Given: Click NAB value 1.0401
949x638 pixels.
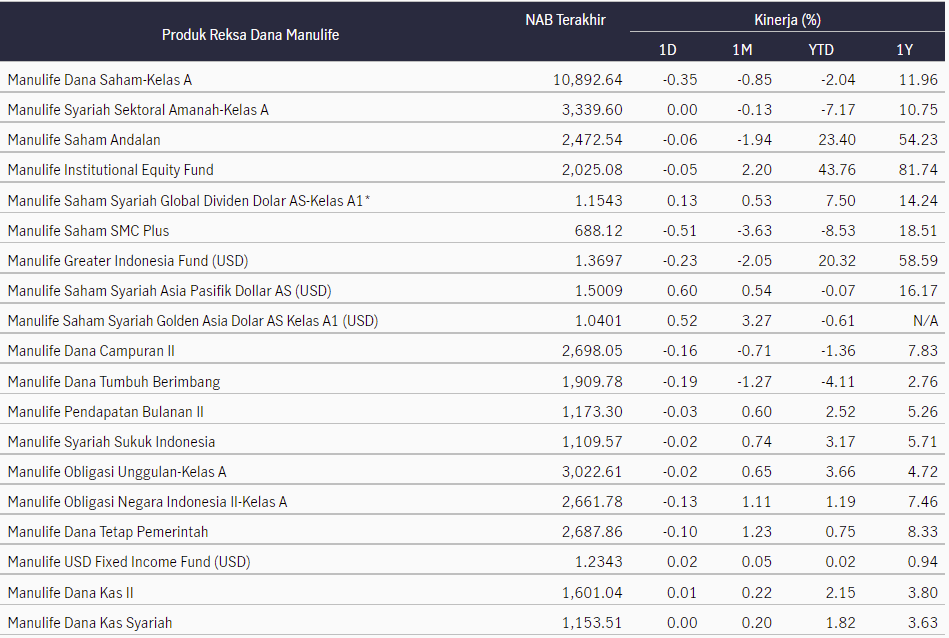Looking at the screenshot, I should tap(599, 321).
